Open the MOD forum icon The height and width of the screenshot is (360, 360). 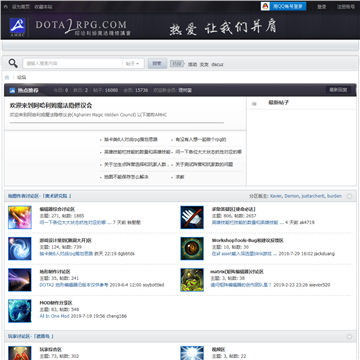click(x=20, y=311)
